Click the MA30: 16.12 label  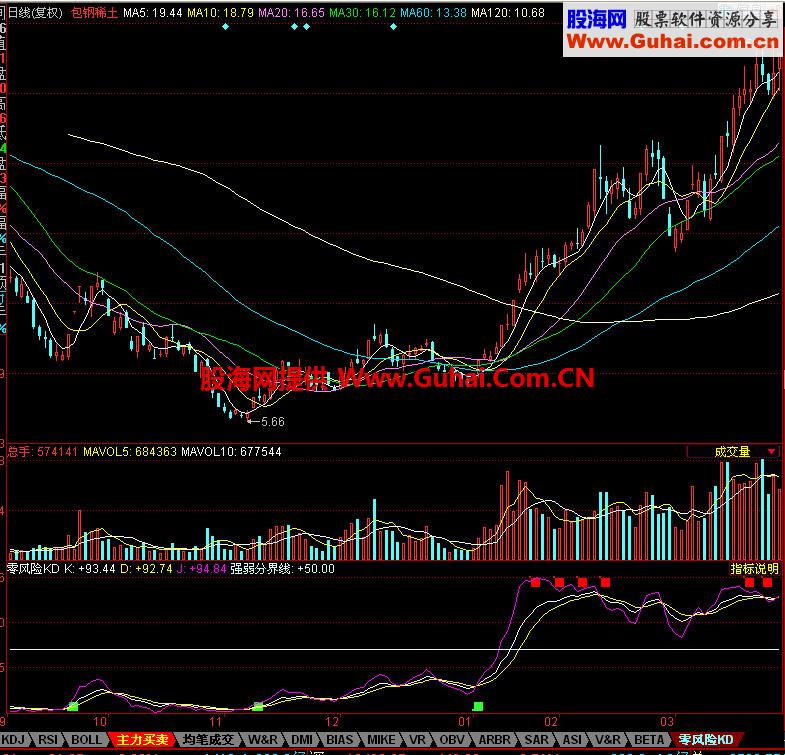coord(362,13)
